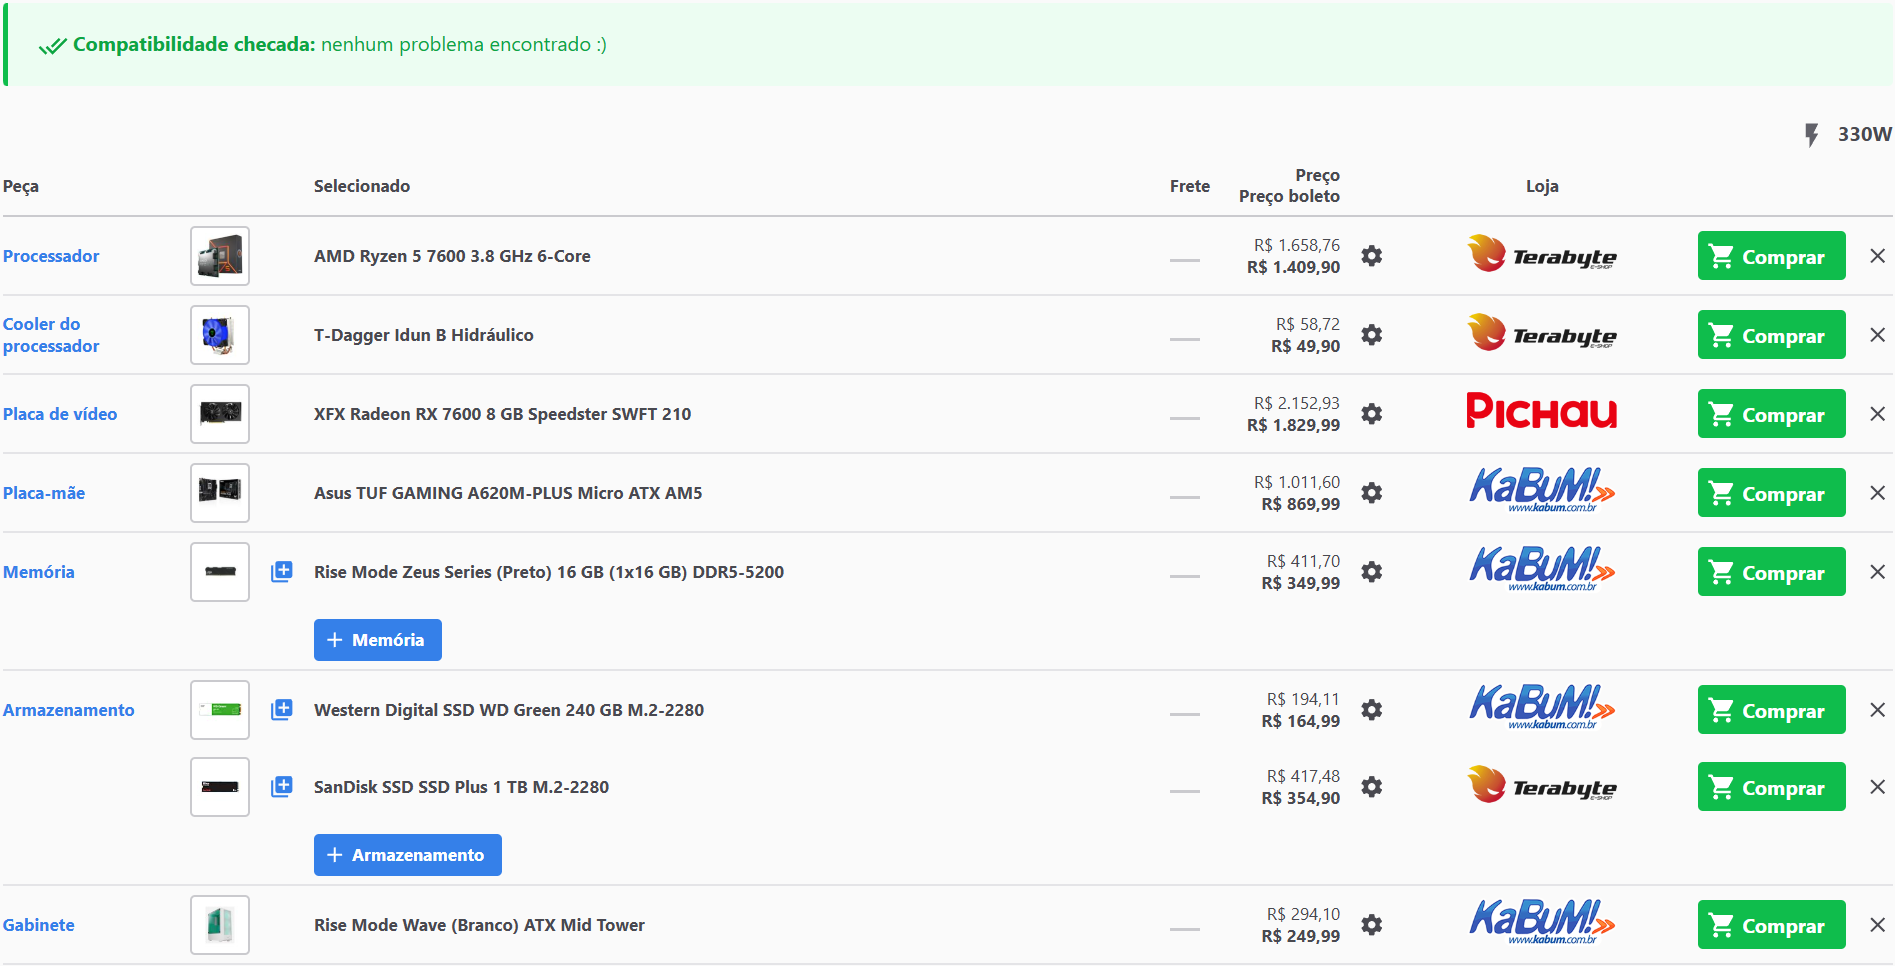Add another memory with + Memória button
This screenshot has height=966, width=1895.
378,640
